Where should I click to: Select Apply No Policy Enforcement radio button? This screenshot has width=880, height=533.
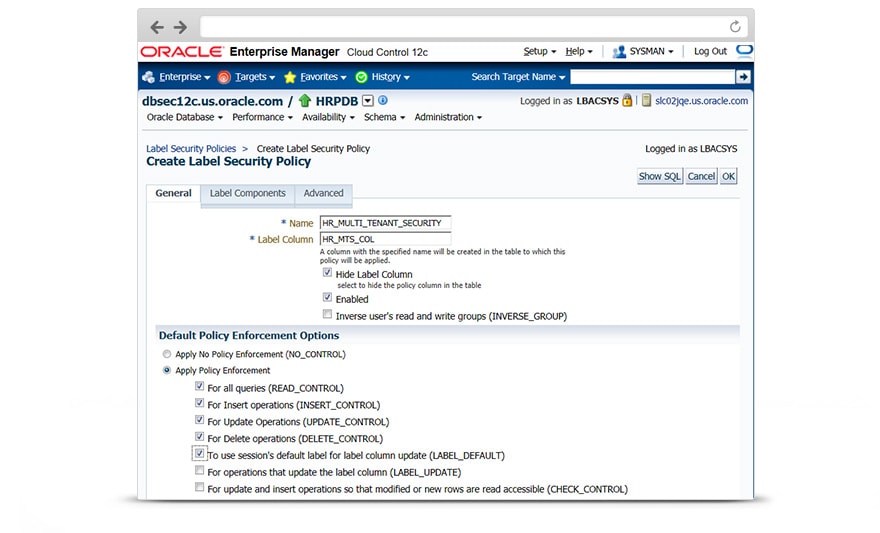point(166,354)
